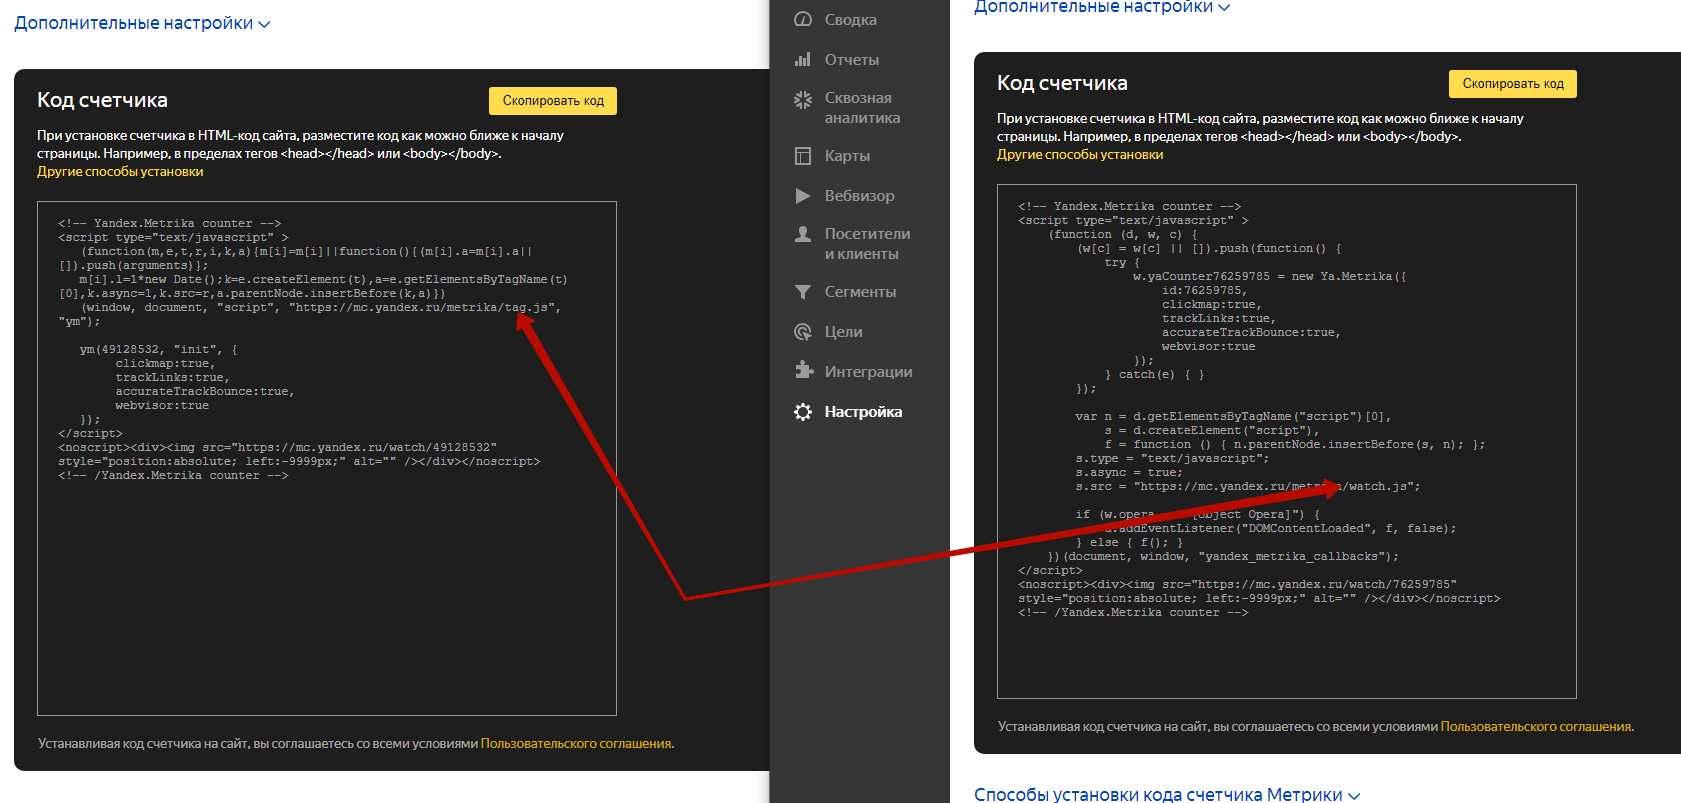Open the Сводка menu item
The height and width of the screenshot is (803, 1681).
pyautogui.click(x=851, y=20)
